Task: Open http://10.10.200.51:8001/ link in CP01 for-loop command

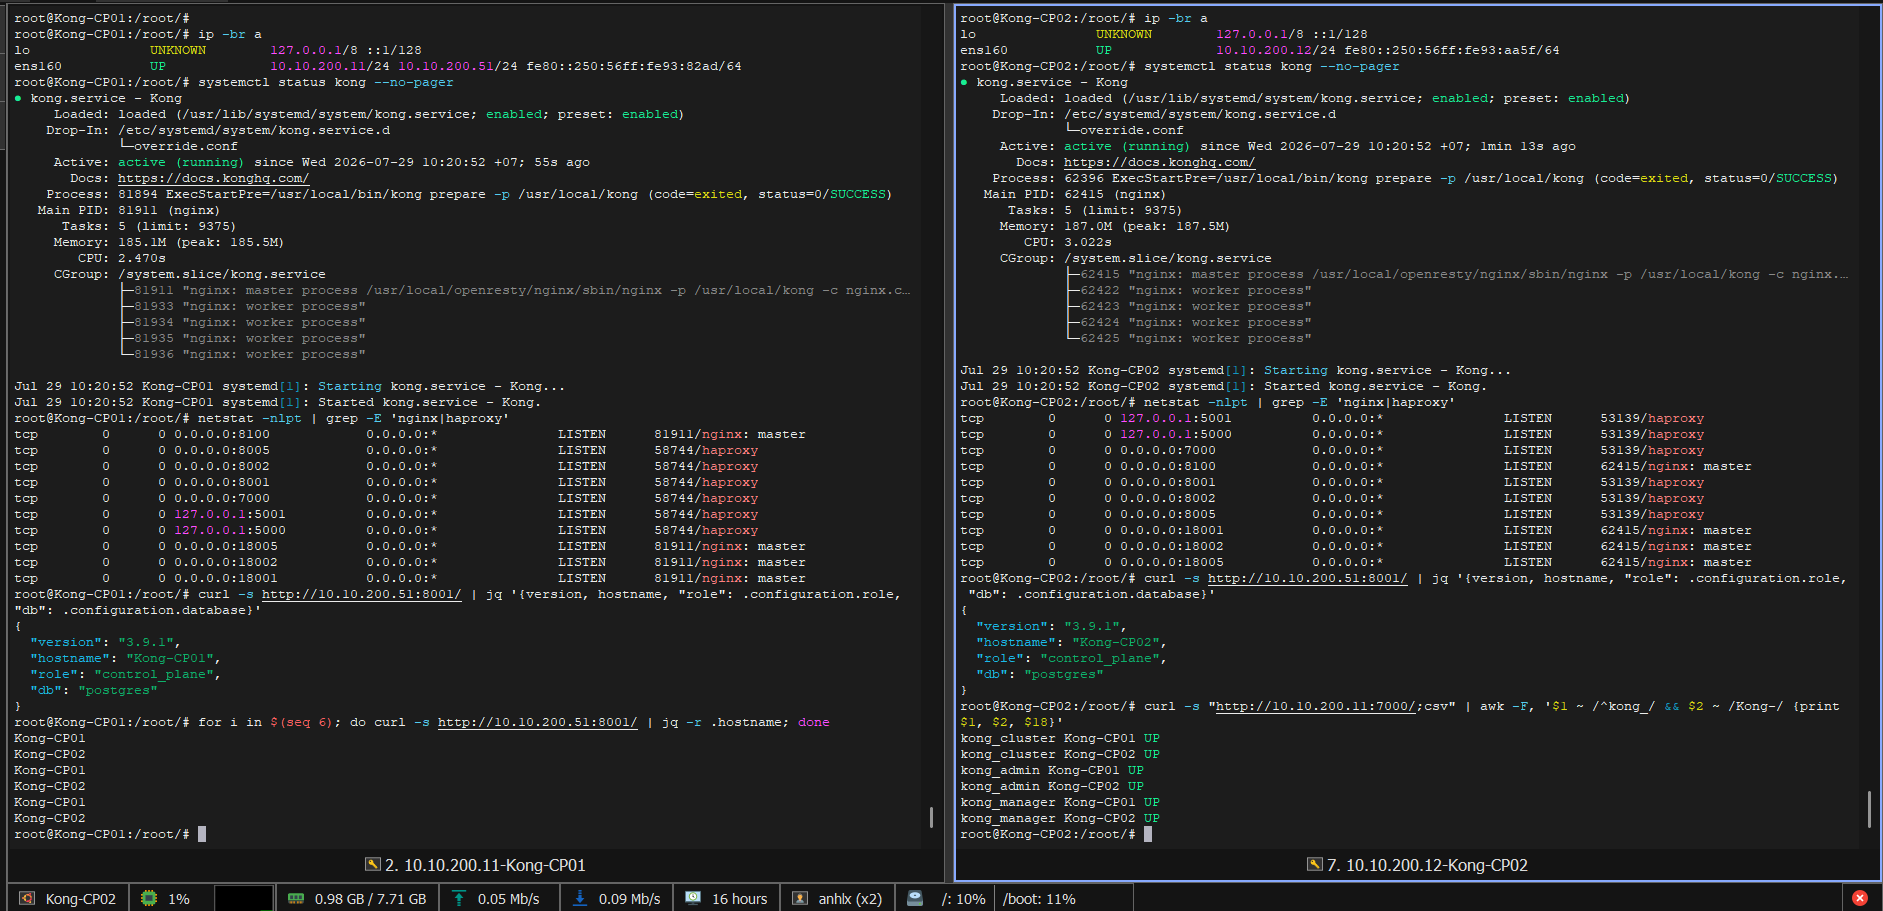Action: click(538, 722)
